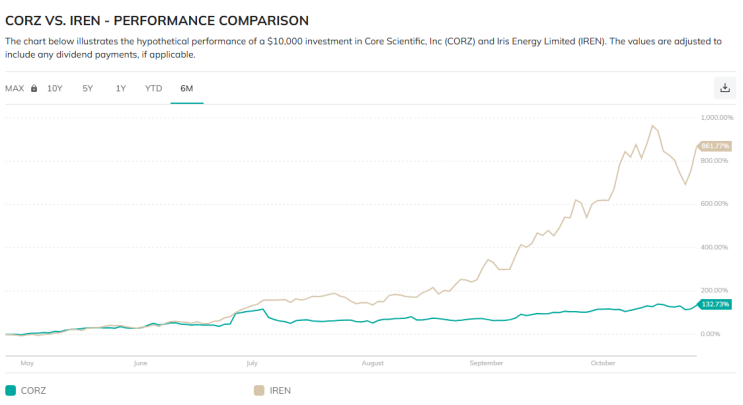Select the 6M time range tab

tap(187, 89)
